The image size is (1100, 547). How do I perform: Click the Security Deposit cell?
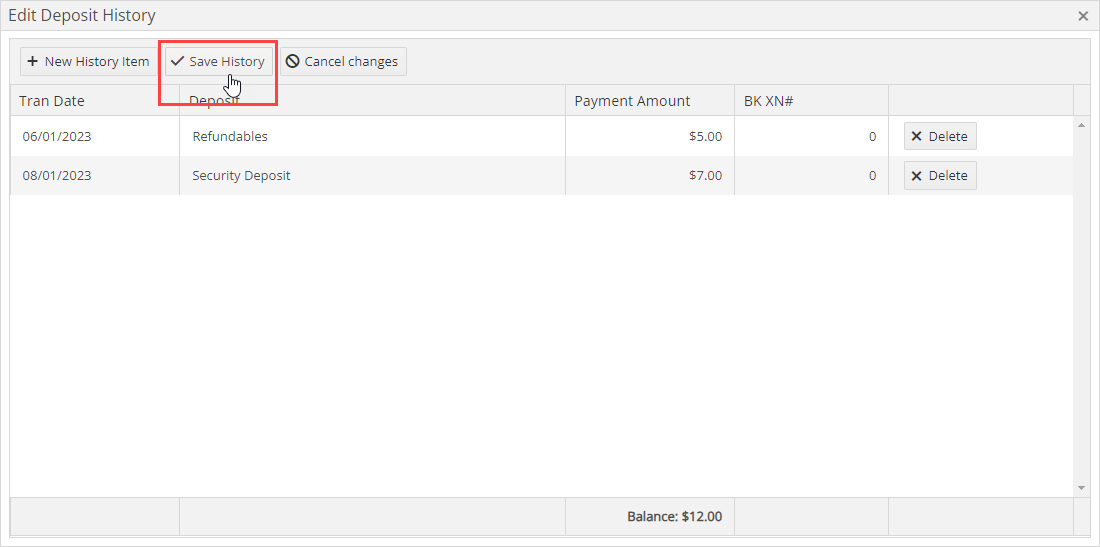(241, 175)
